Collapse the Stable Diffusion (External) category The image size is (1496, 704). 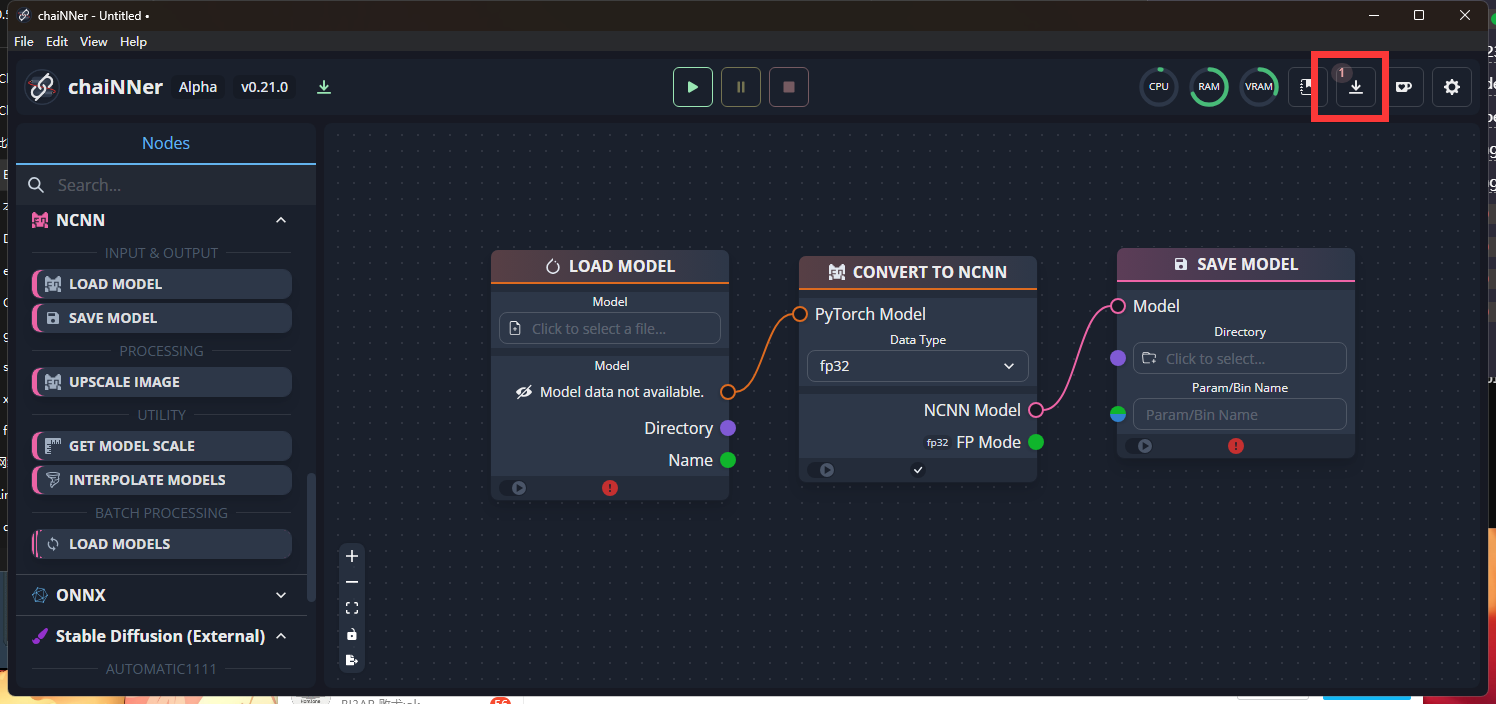click(x=281, y=636)
